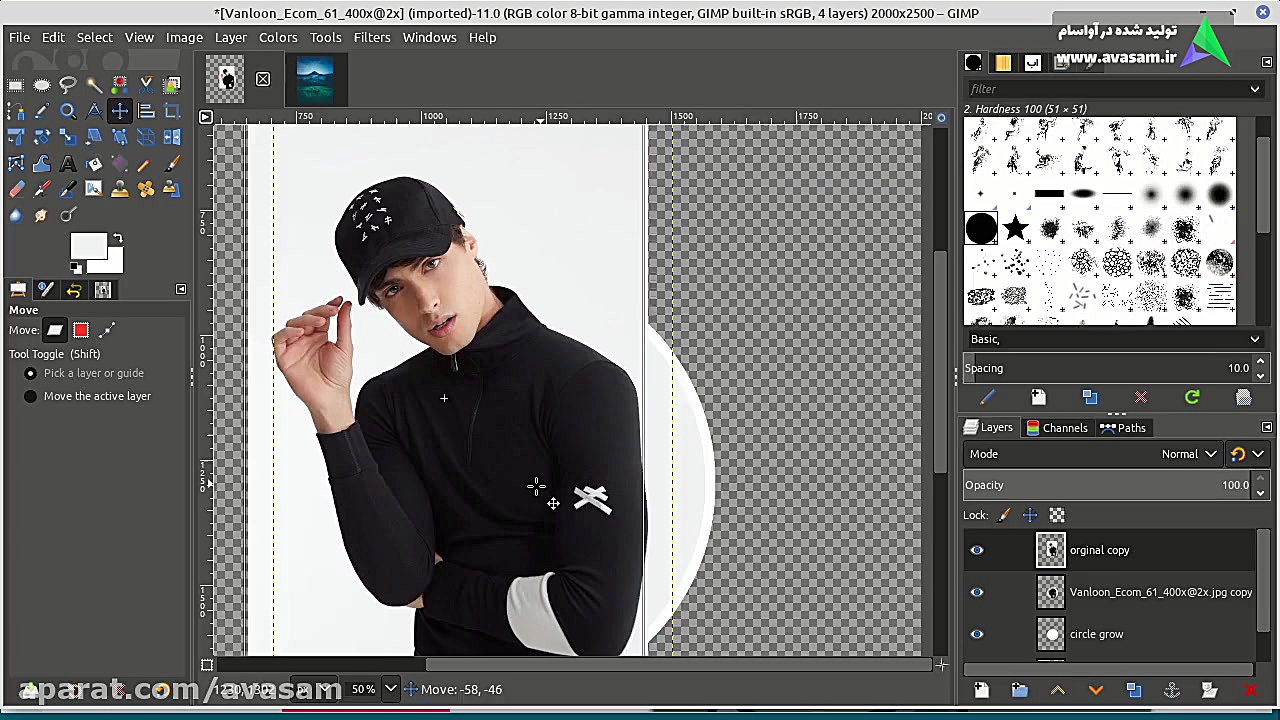The height and width of the screenshot is (720, 1280).
Task: Raise layer with the up arrow icon
Action: pos(1057,690)
